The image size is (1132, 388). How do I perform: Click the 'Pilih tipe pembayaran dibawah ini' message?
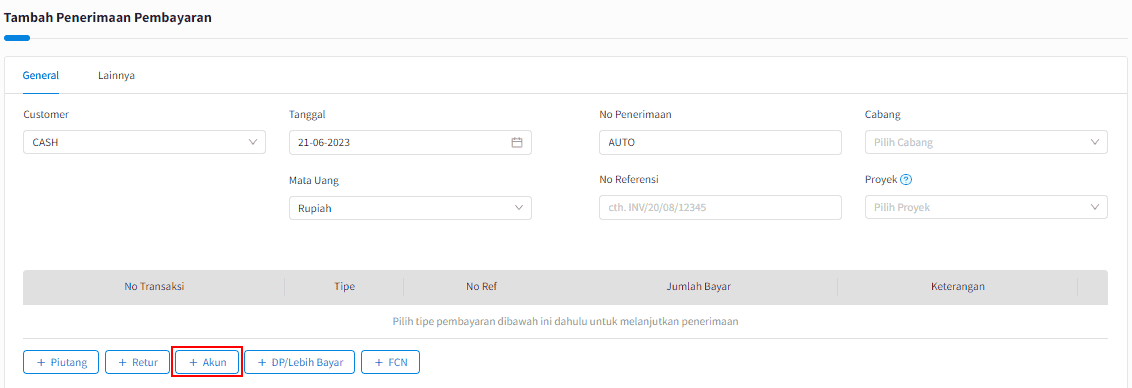coord(565,321)
